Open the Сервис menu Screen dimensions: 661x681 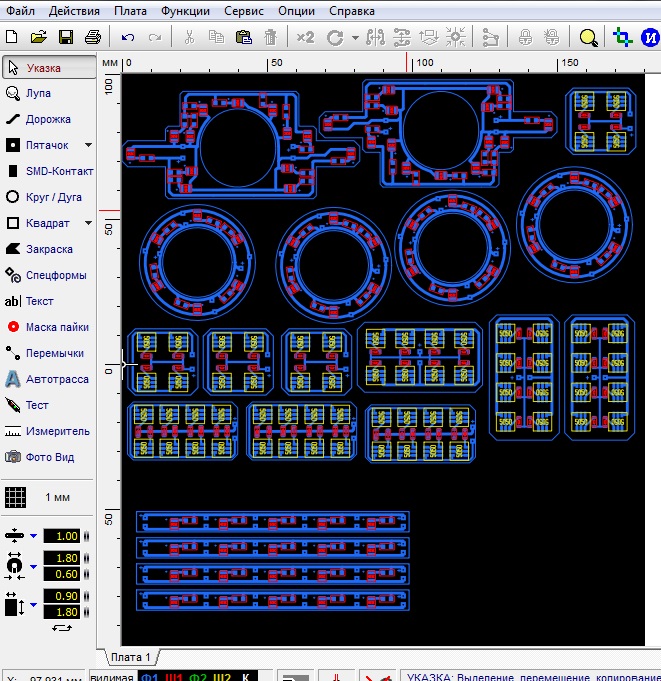pyautogui.click(x=244, y=12)
